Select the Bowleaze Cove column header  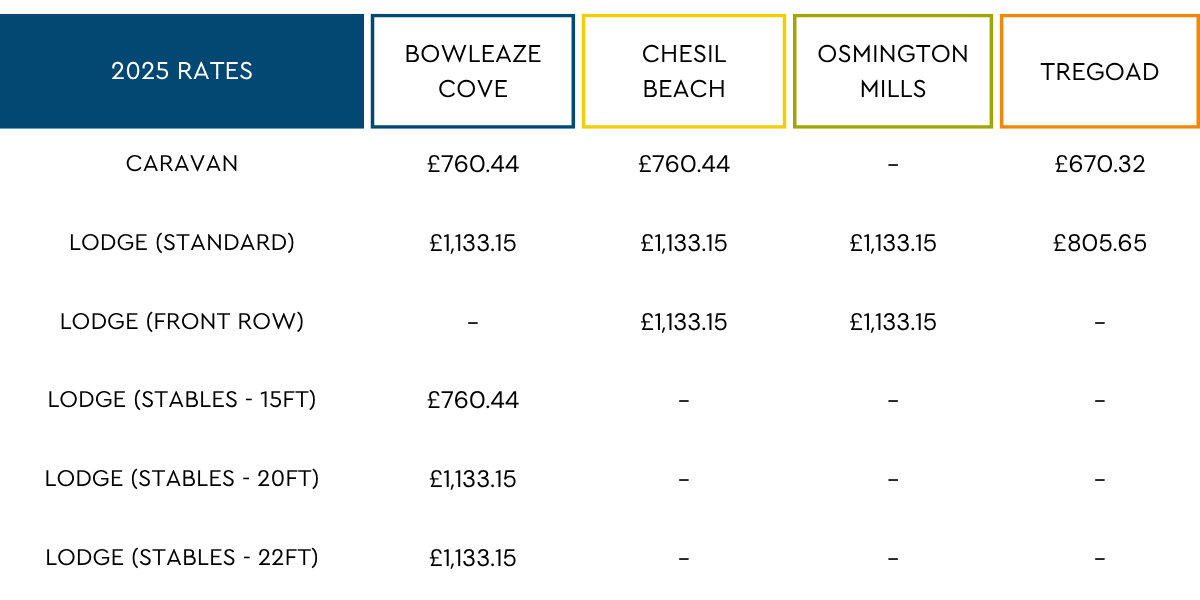[x=473, y=71]
